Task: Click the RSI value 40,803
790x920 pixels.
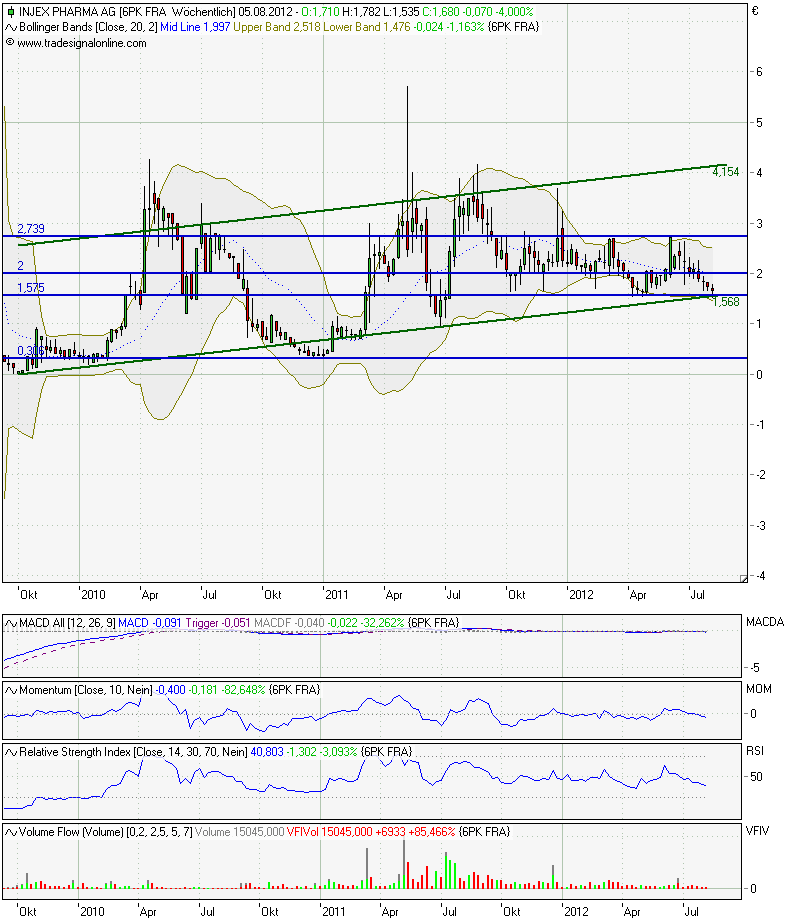Action: point(267,752)
